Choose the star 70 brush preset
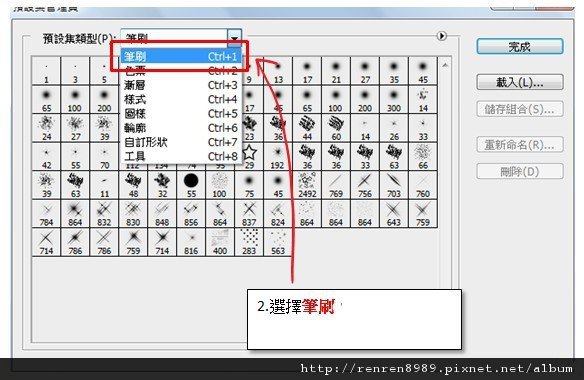This screenshot has height=380, width=584. coord(104,157)
